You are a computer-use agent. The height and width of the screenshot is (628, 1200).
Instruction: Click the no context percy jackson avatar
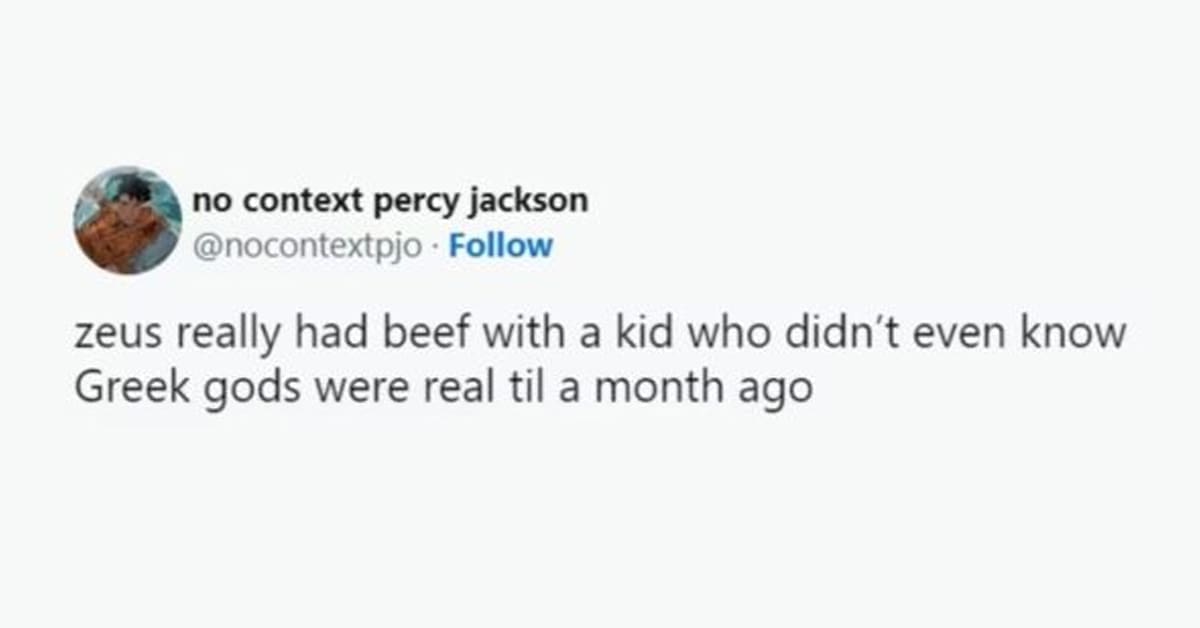tap(127, 220)
